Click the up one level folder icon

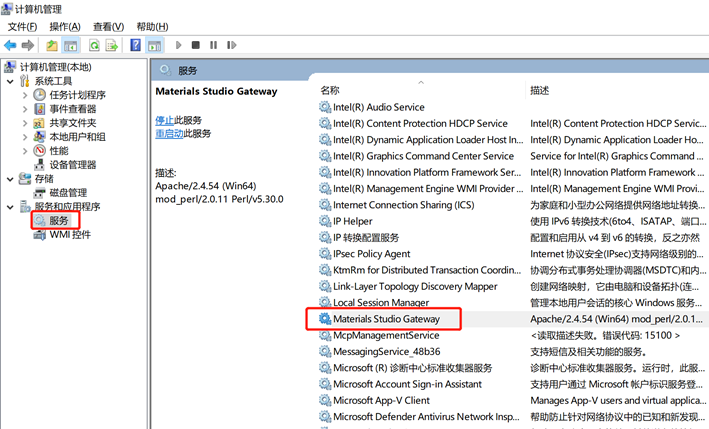[52, 45]
